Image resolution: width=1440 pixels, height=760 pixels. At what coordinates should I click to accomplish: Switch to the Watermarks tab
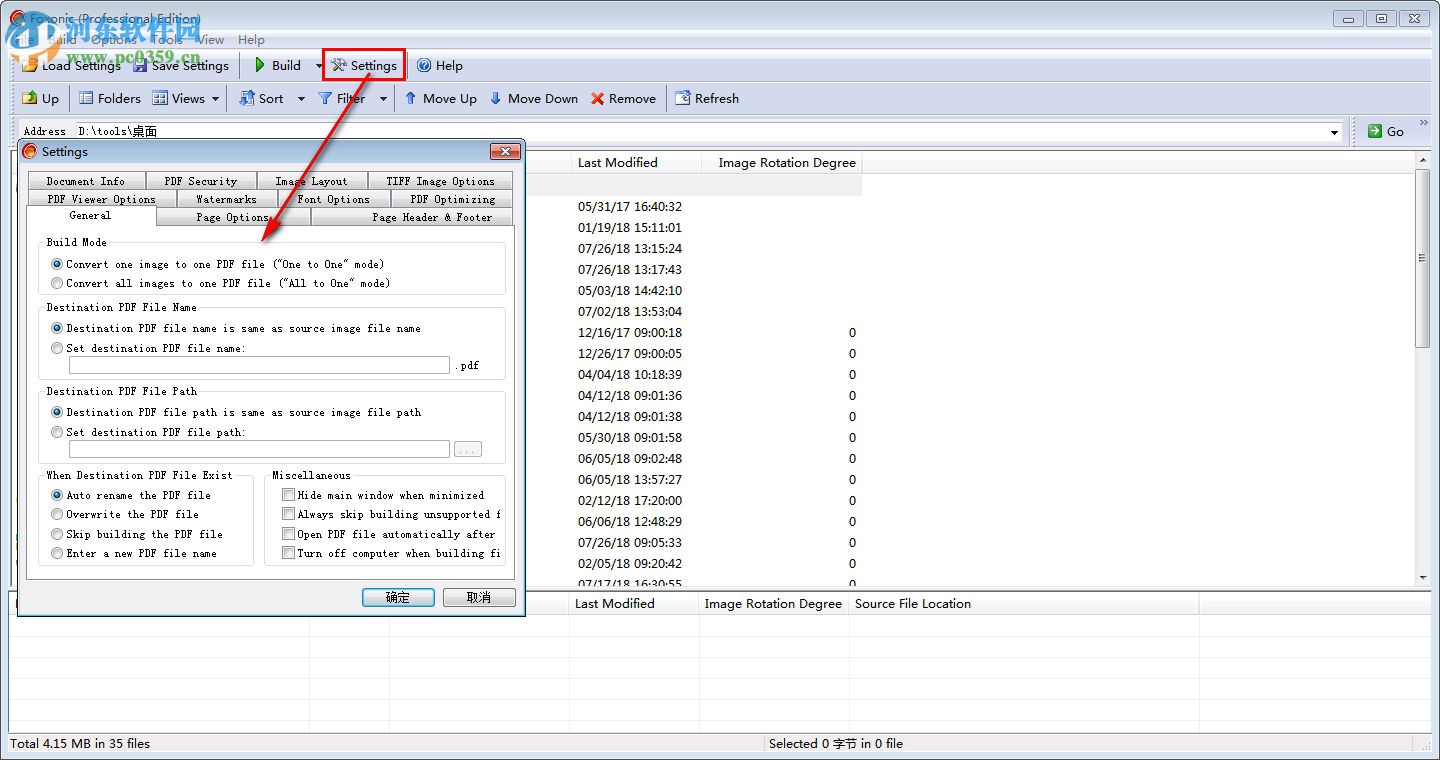tap(227, 199)
